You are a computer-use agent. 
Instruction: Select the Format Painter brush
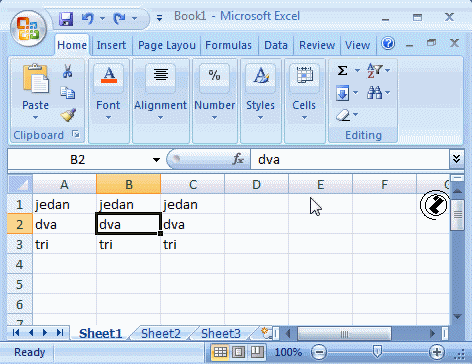[68, 115]
